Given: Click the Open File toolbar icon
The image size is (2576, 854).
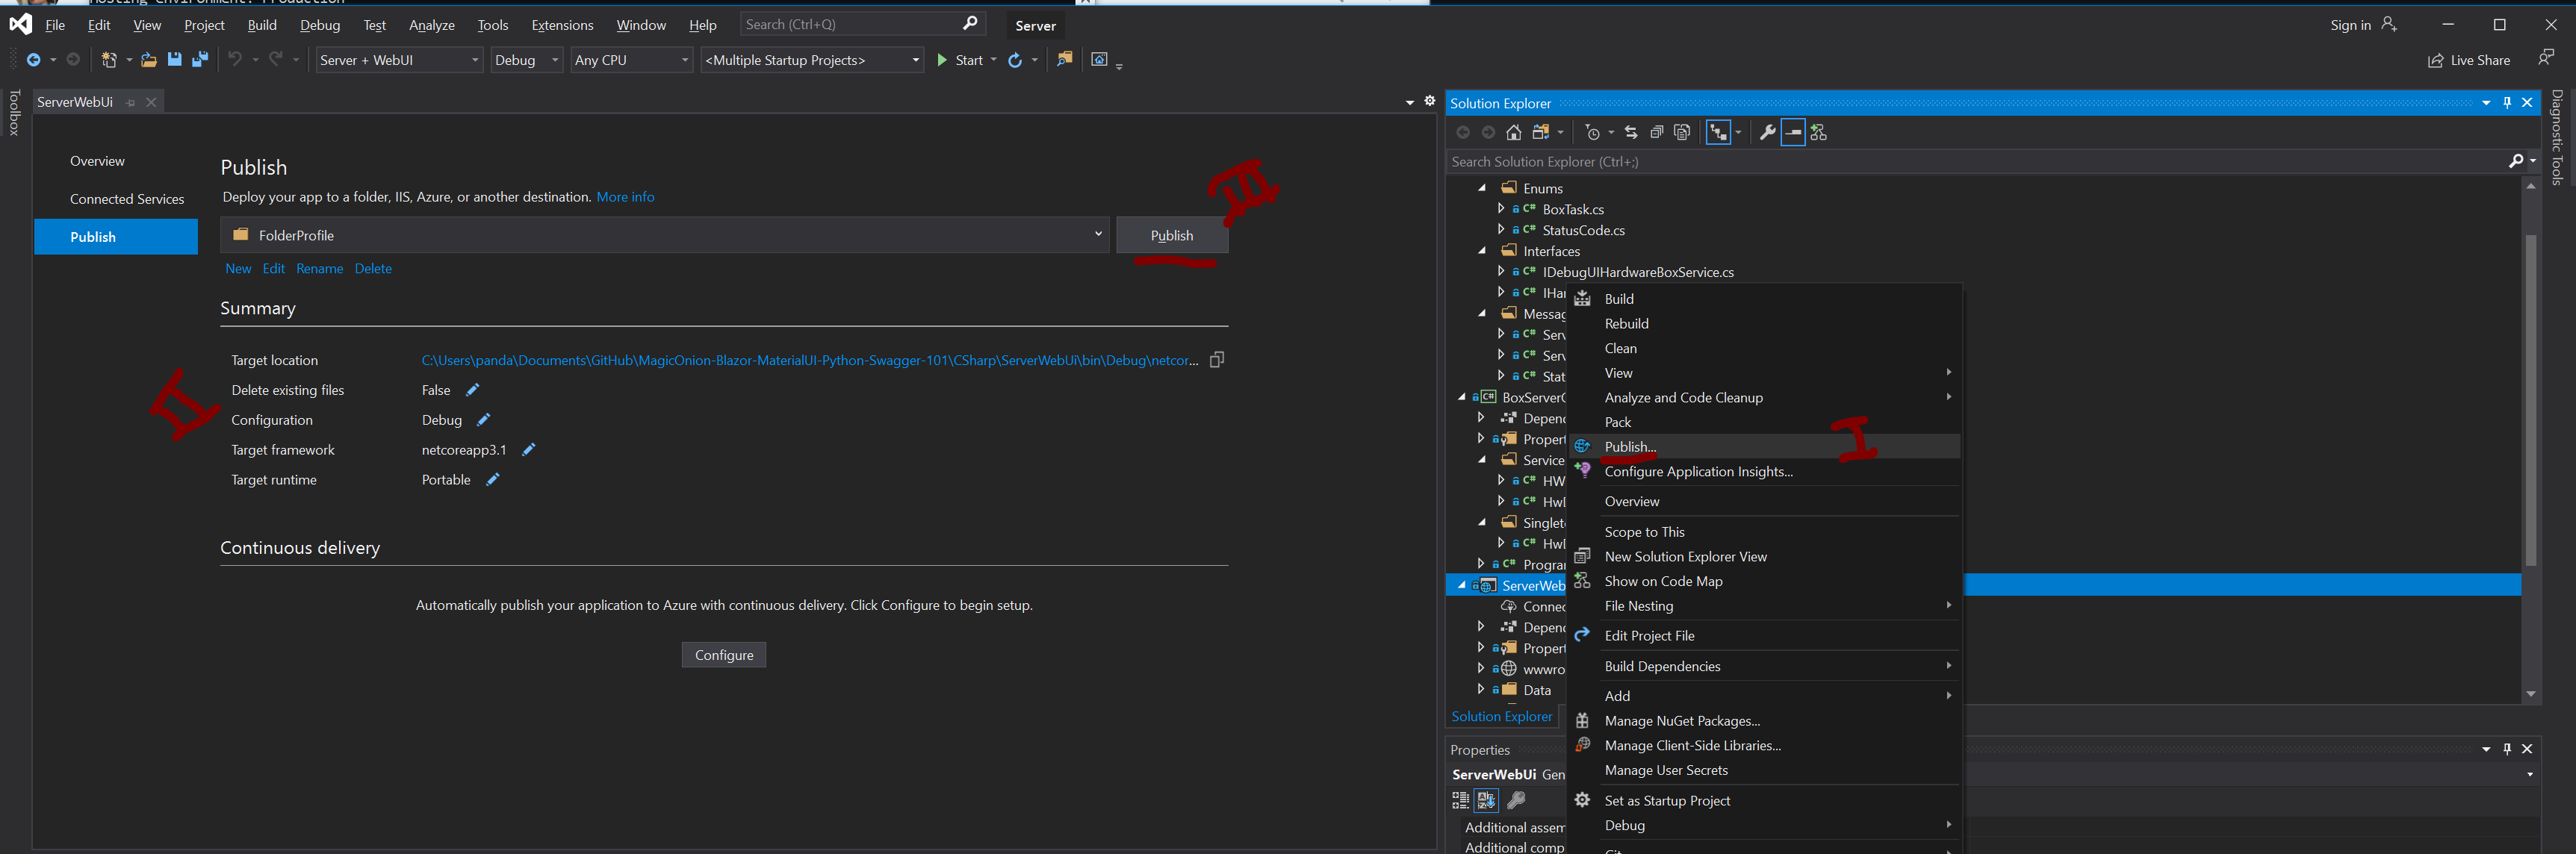Looking at the screenshot, I should 148,60.
